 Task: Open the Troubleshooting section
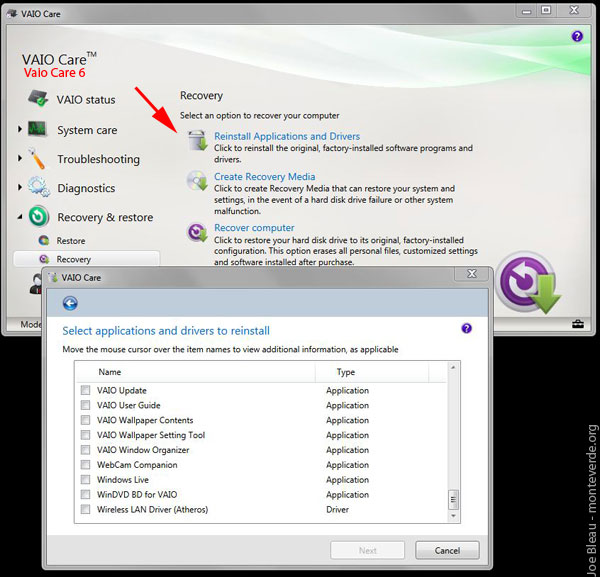coord(98,159)
